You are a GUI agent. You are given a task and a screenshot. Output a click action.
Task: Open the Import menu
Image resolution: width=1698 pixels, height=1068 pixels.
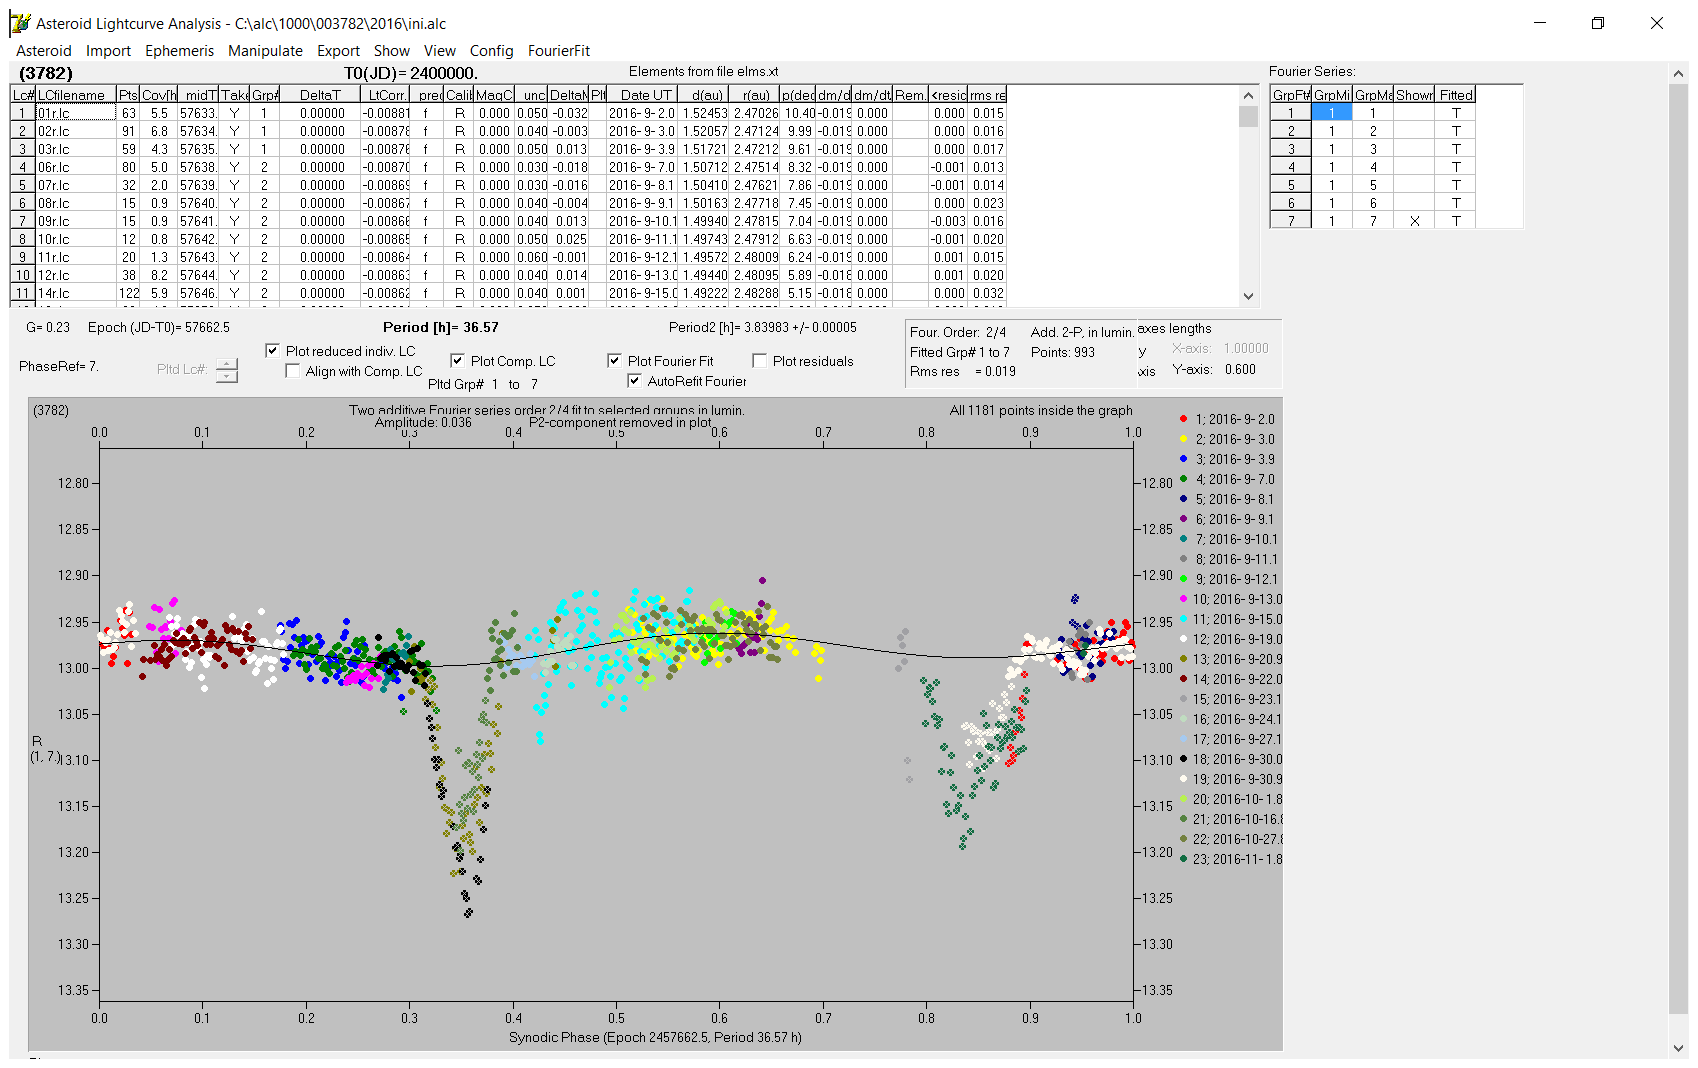[x=108, y=51]
